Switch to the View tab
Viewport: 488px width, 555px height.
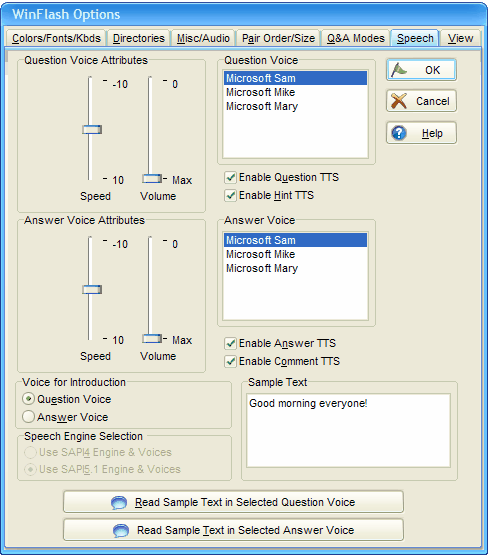(x=460, y=38)
